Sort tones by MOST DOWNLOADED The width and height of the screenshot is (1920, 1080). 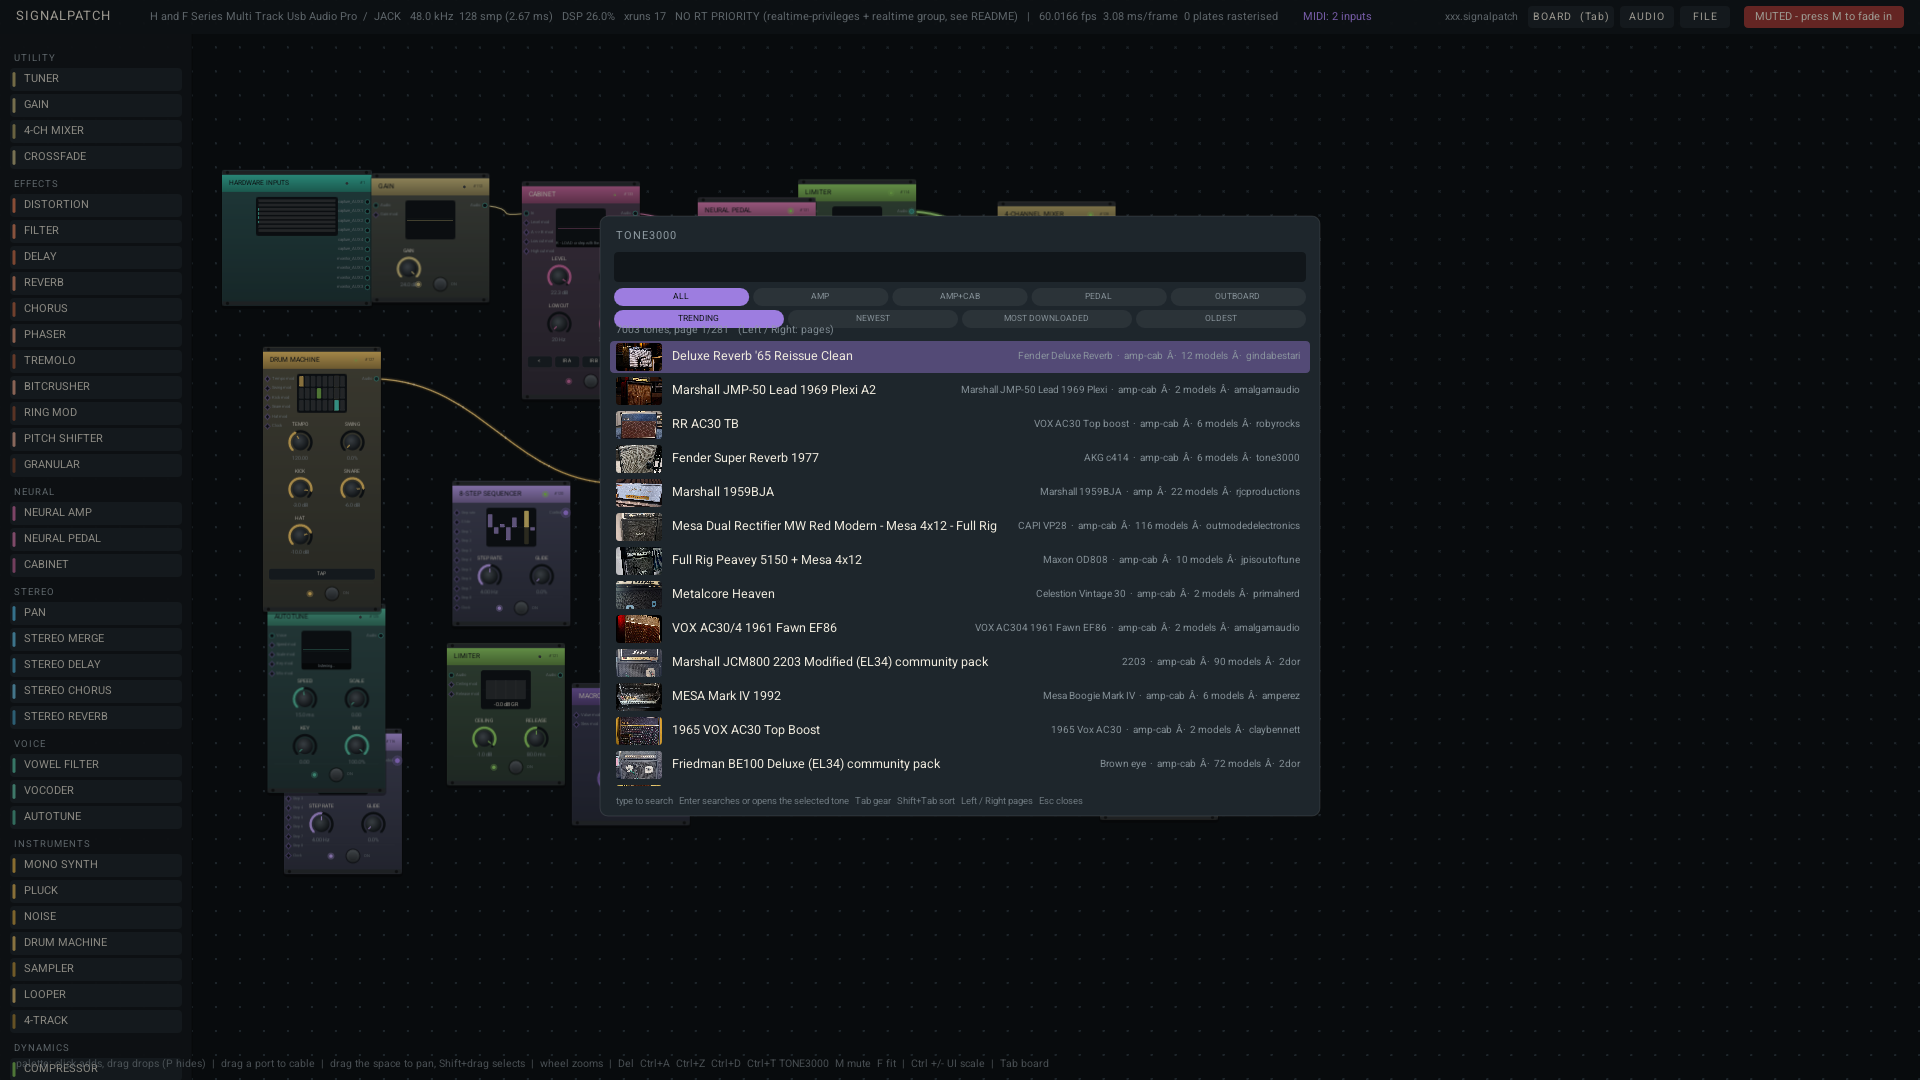click(1046, 319)
